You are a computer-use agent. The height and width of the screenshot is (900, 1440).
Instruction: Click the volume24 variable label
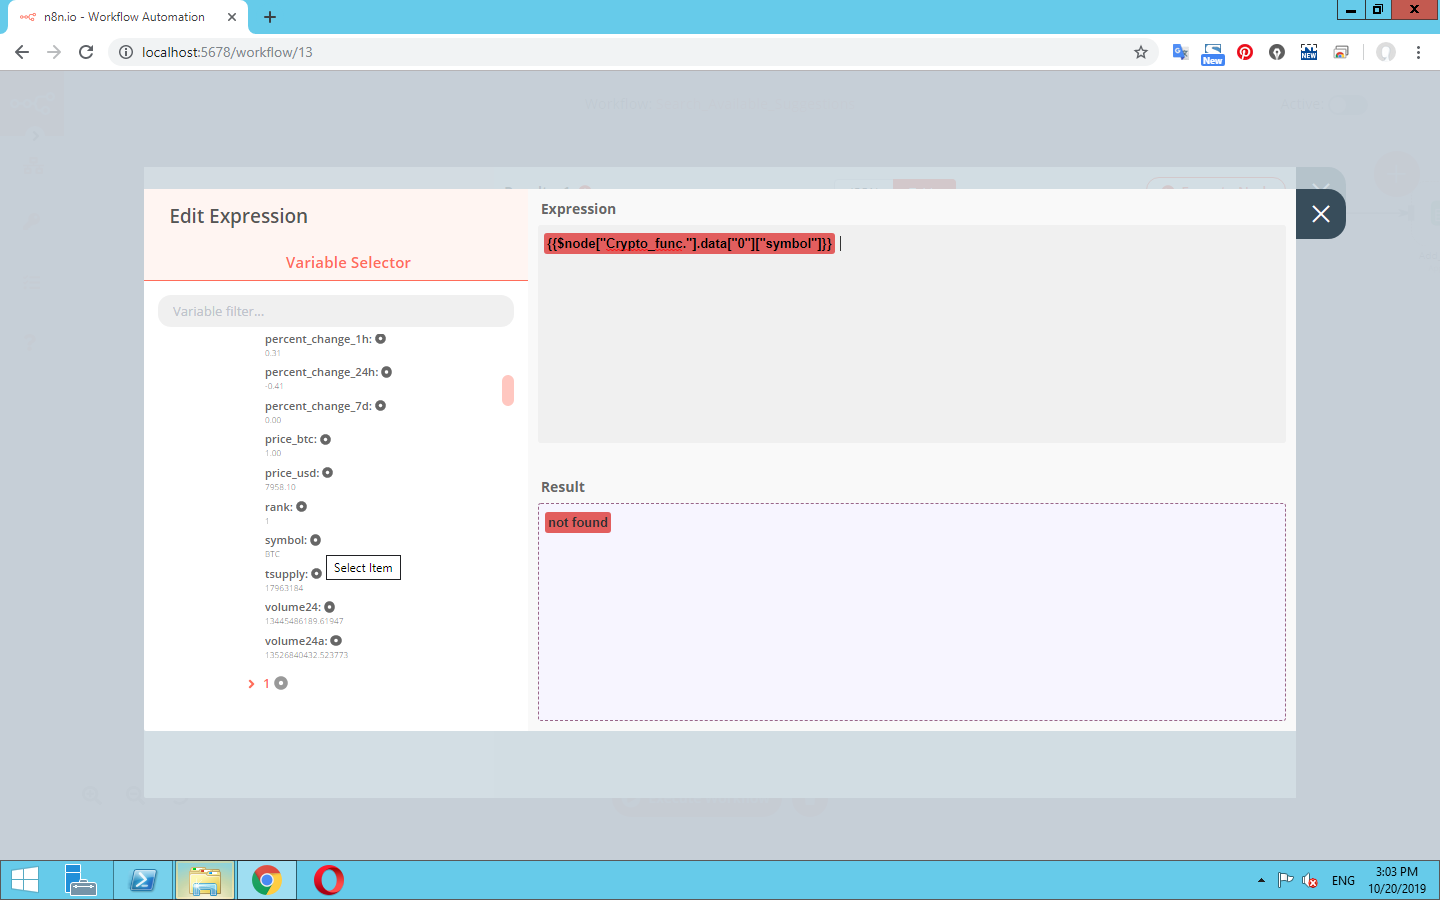pos(293,607)
